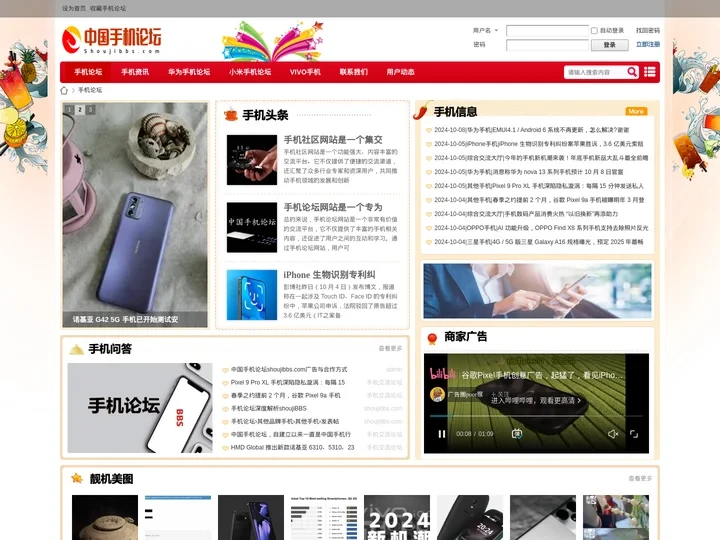The width and height of the screenshot is (720, 540).
Task: Click the teacup icon beside 手机头条
Action: click(x=231, y=115)
